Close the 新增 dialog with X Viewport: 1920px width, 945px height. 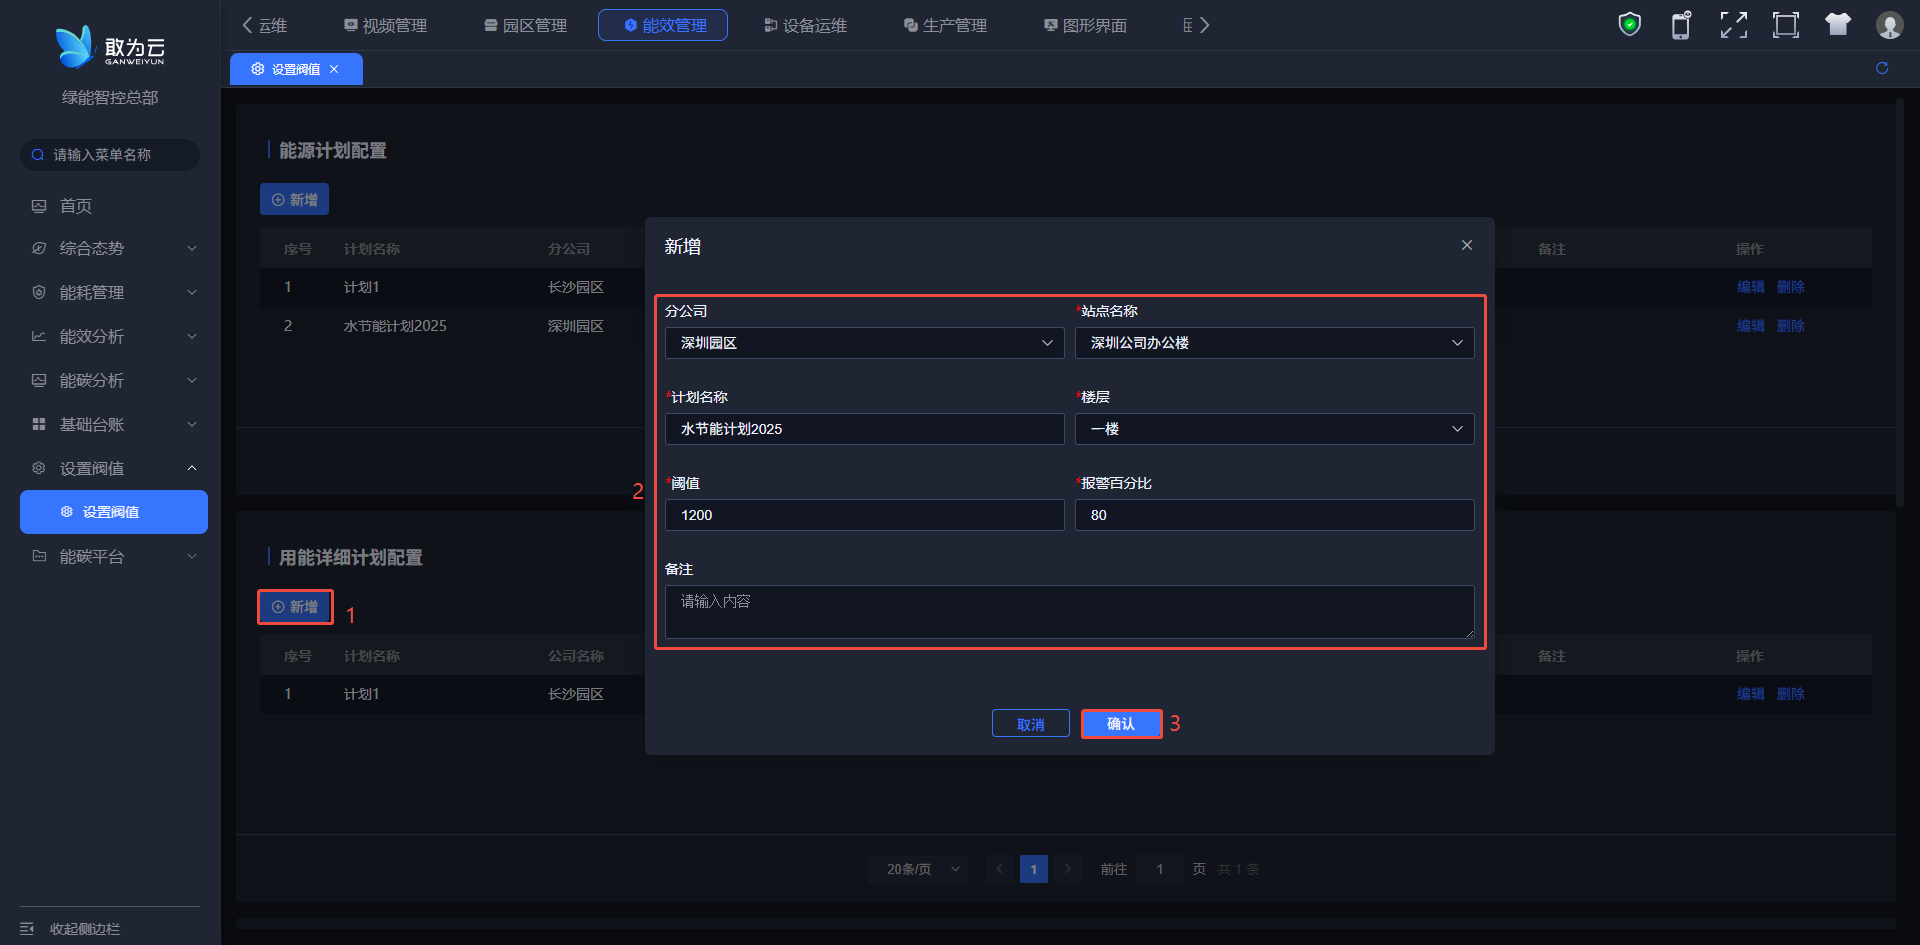click(x=1467, y=245)
